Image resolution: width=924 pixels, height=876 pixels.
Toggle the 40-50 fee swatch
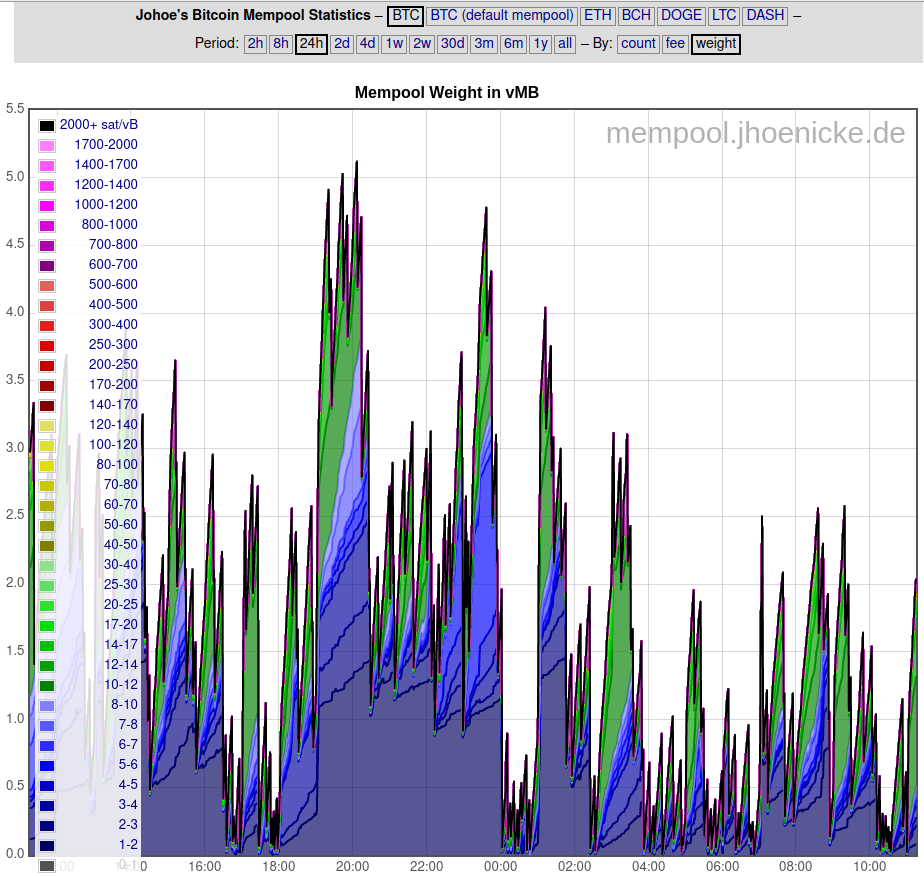[x=47, y=546]
